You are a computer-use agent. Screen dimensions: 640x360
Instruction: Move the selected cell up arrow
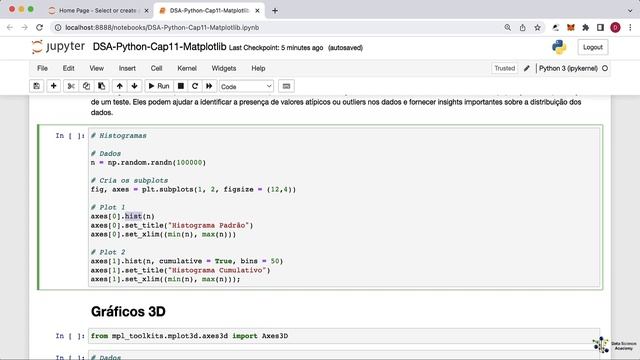click(120, 86)
